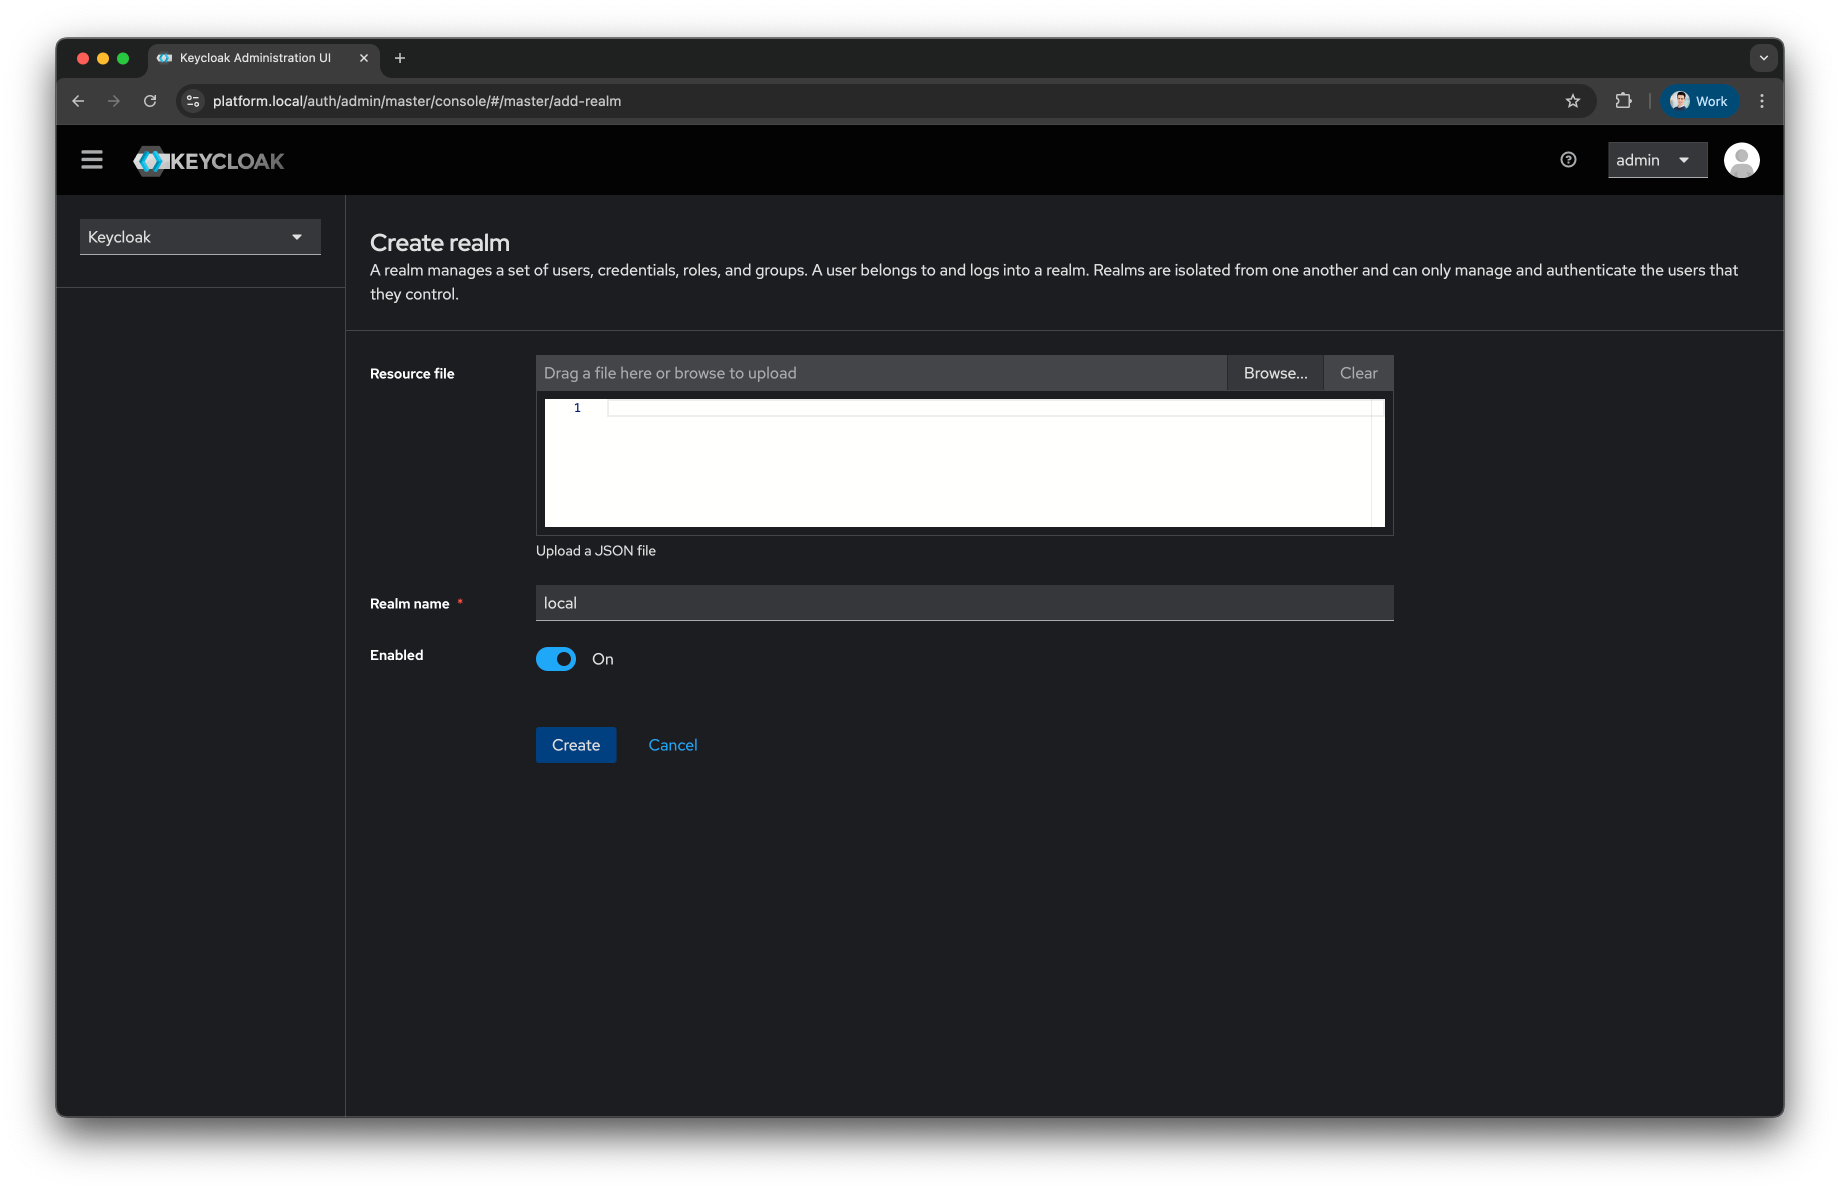Image resolution: width=1840 pixels, height=1191 pixels.
Task: Open the help question mark icon
Action: [x=1568, y=160]
